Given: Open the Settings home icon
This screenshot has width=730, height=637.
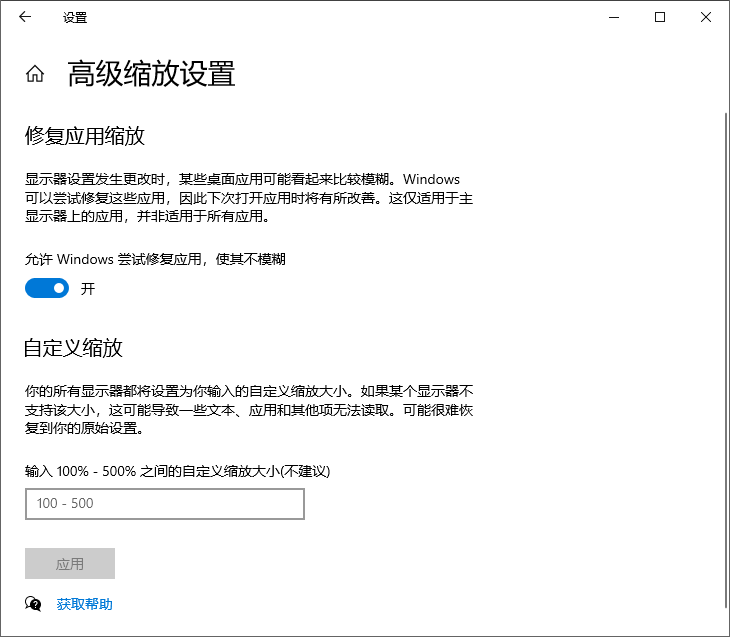Looking at the screenshot, I should [x=35, y=74].
